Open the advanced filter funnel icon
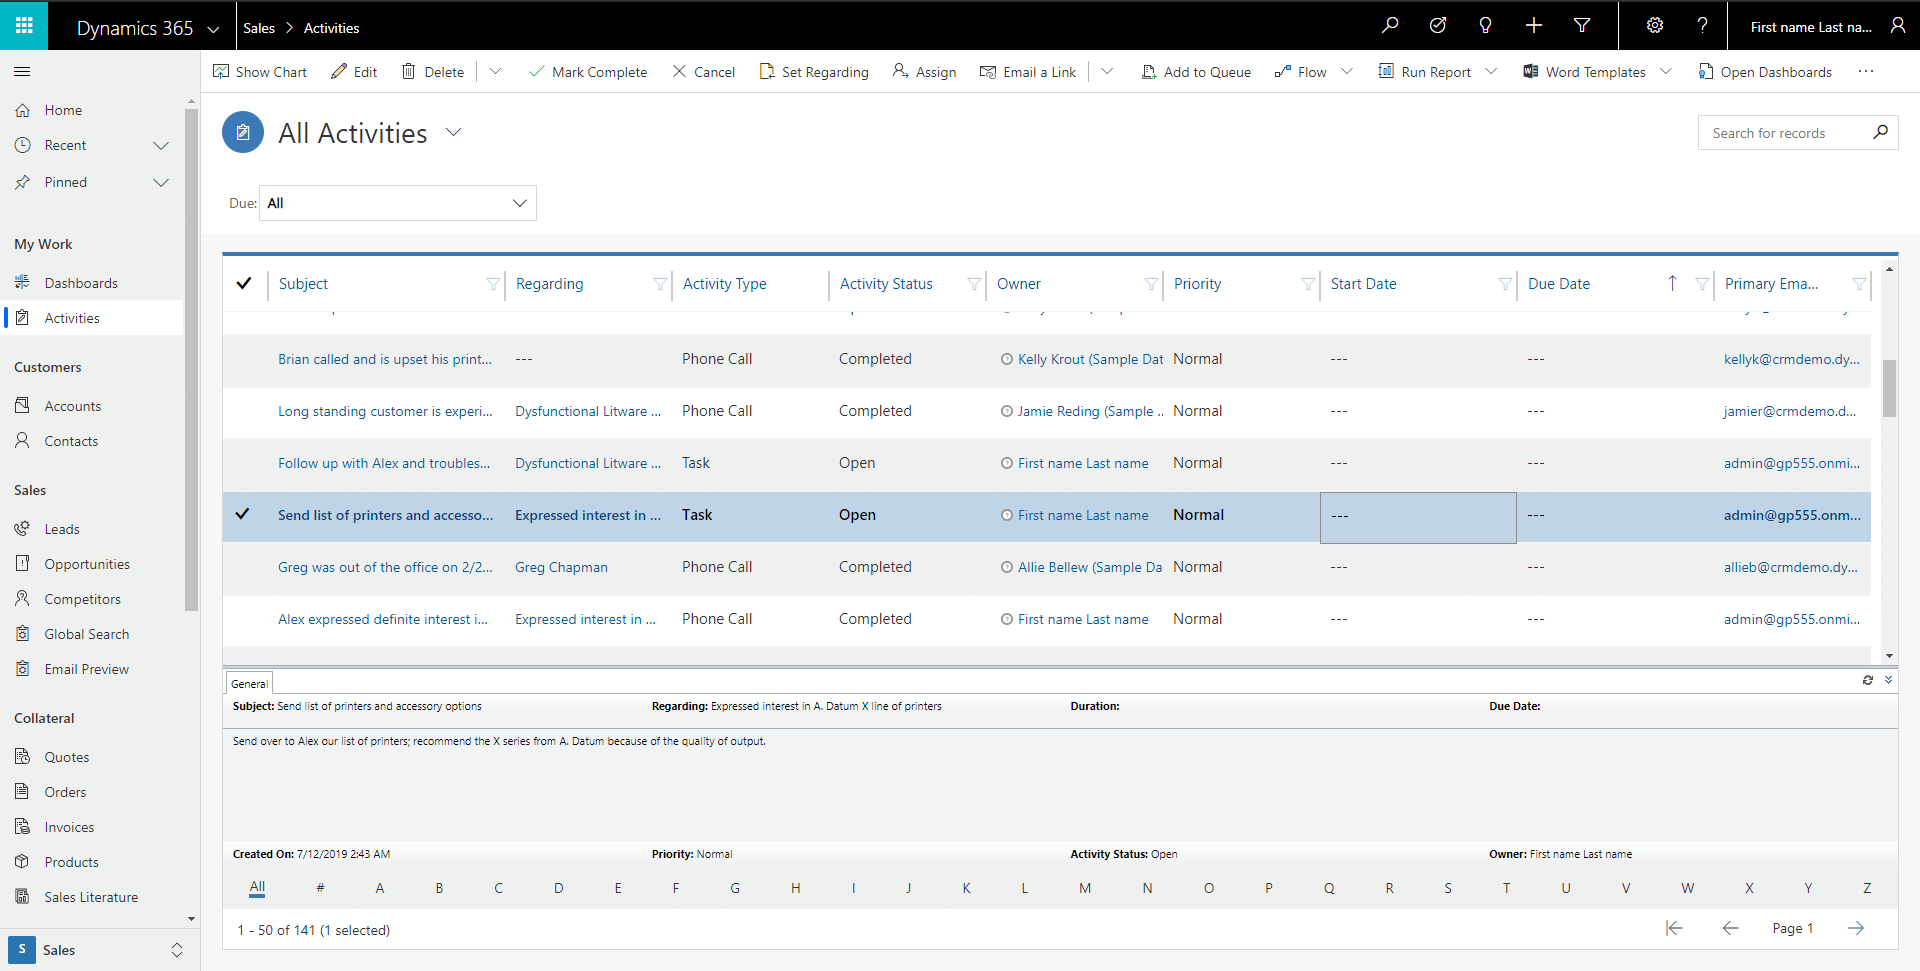The height and width of the screenshot is (971, 1920). tap(1581, 25)
